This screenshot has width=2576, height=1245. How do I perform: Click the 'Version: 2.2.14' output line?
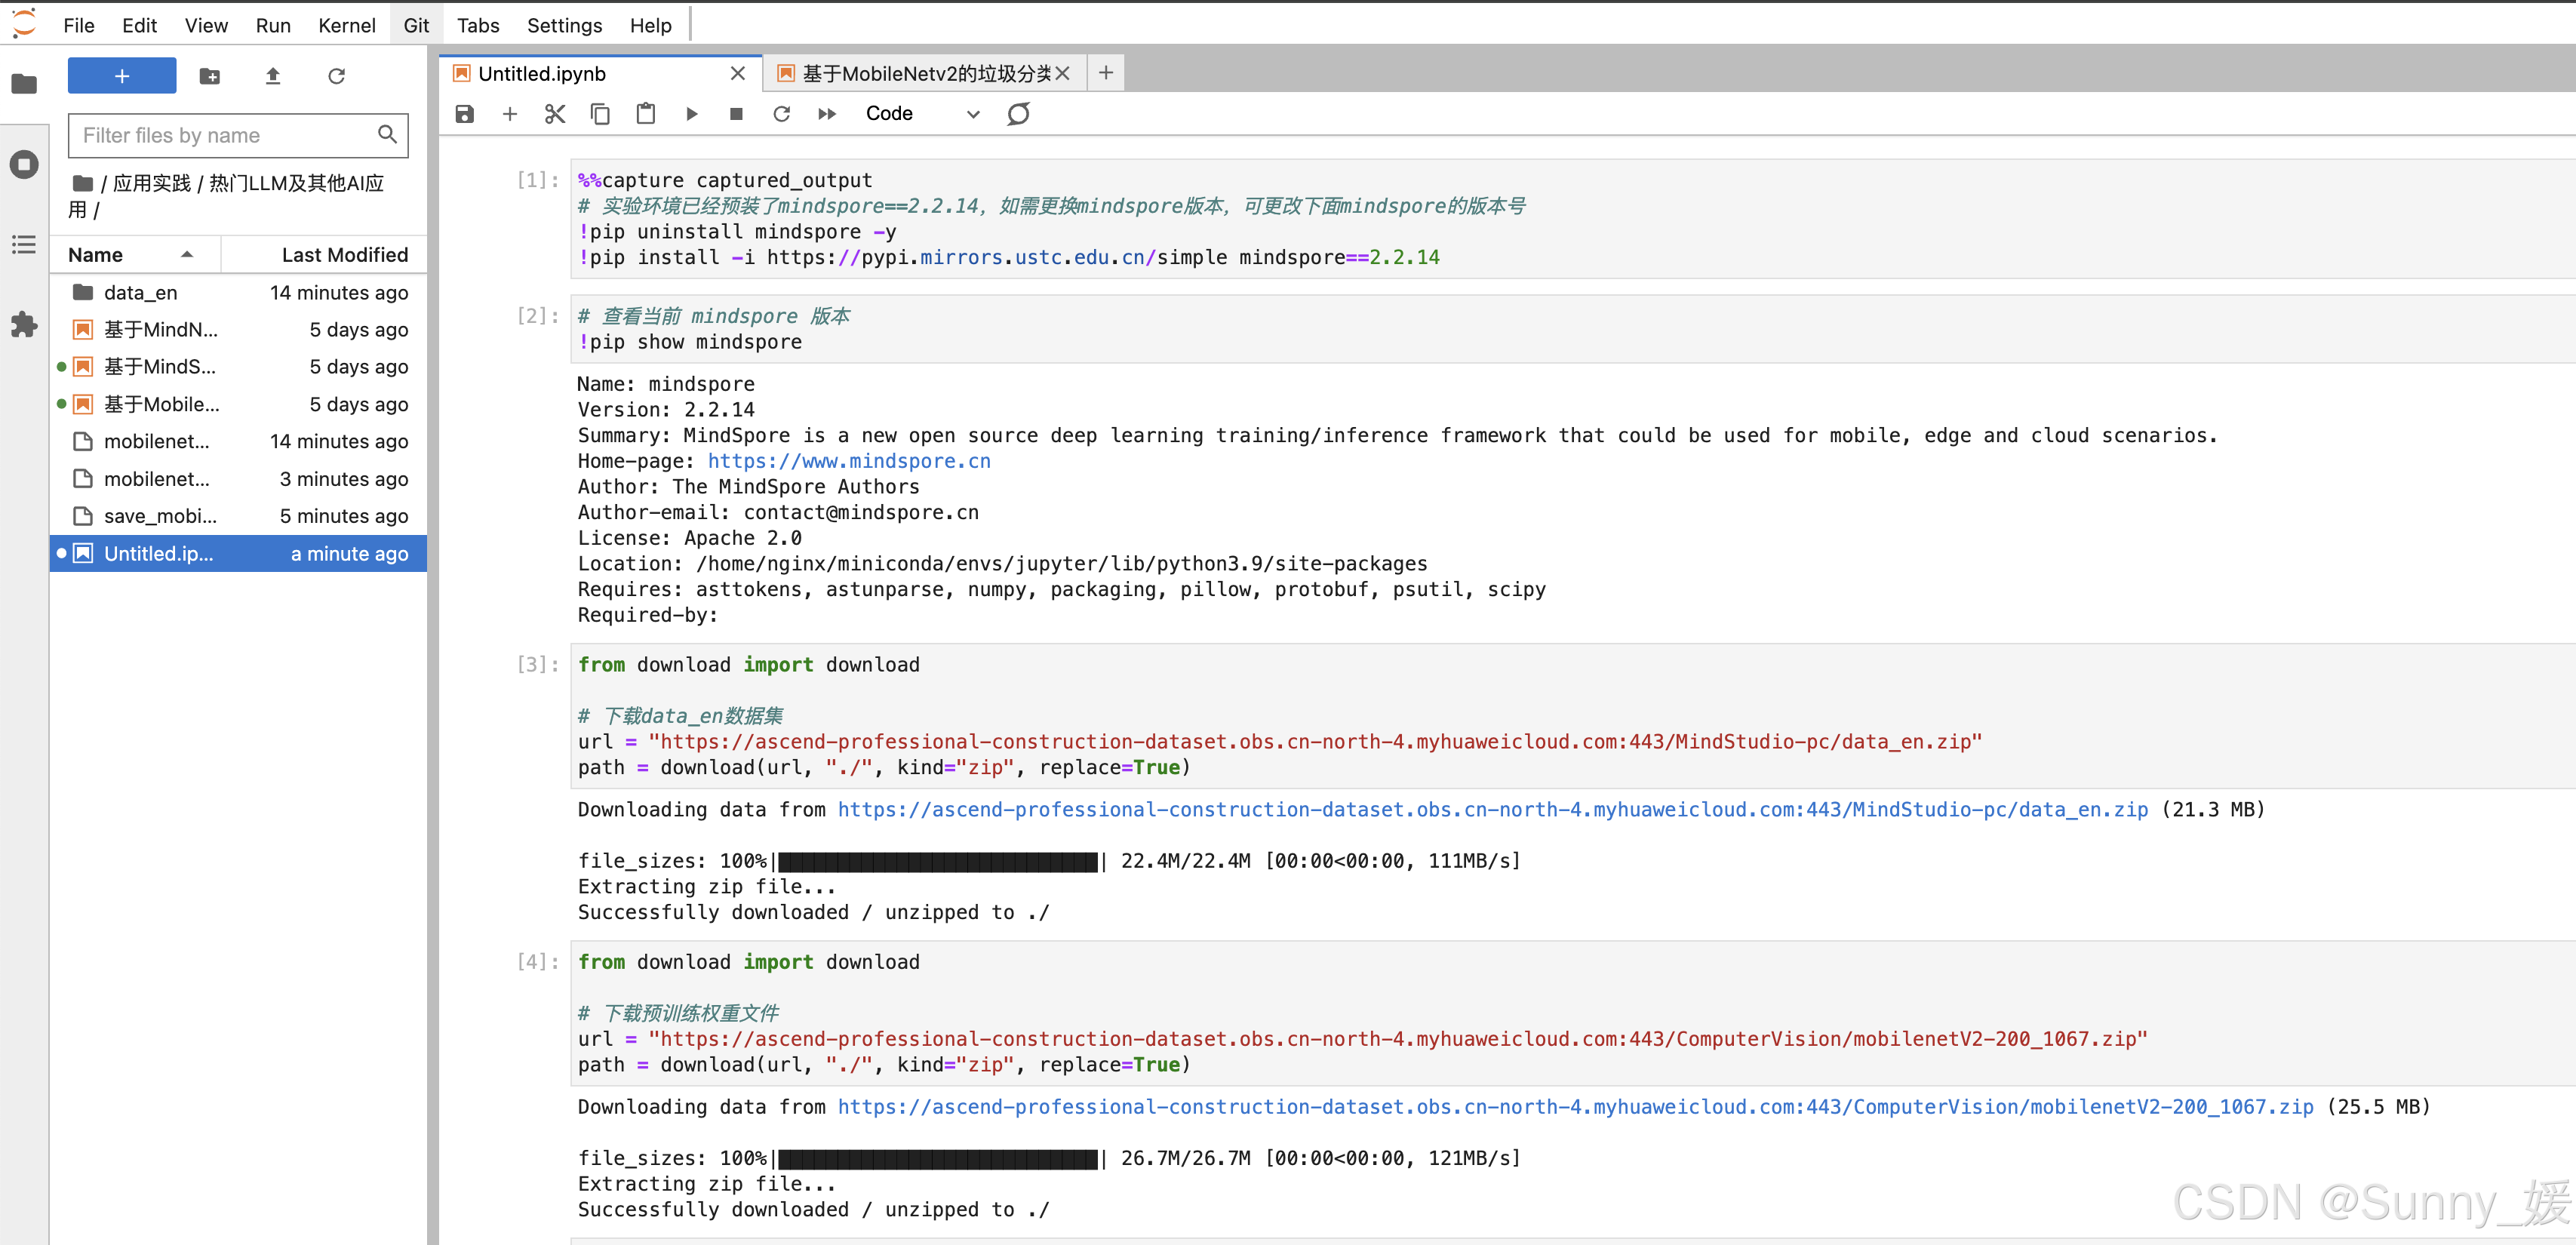(666, 410)
